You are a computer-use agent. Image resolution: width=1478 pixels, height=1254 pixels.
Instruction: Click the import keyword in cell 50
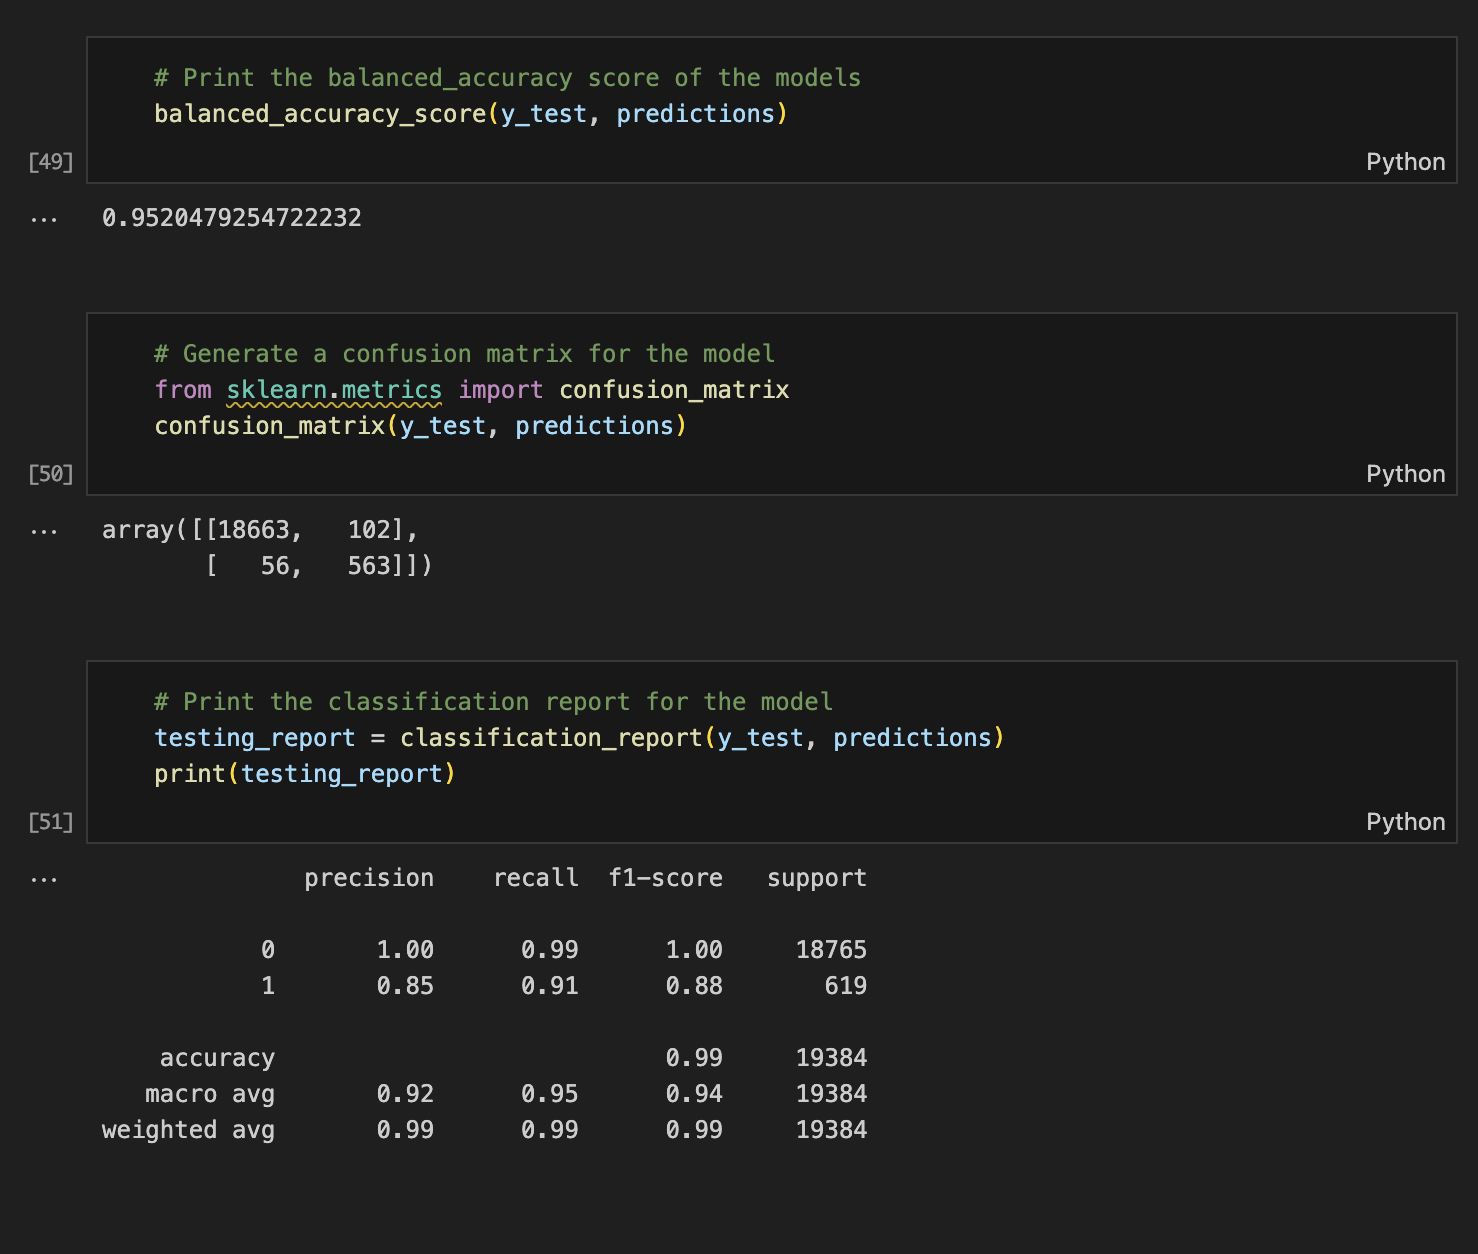point(501,390)
